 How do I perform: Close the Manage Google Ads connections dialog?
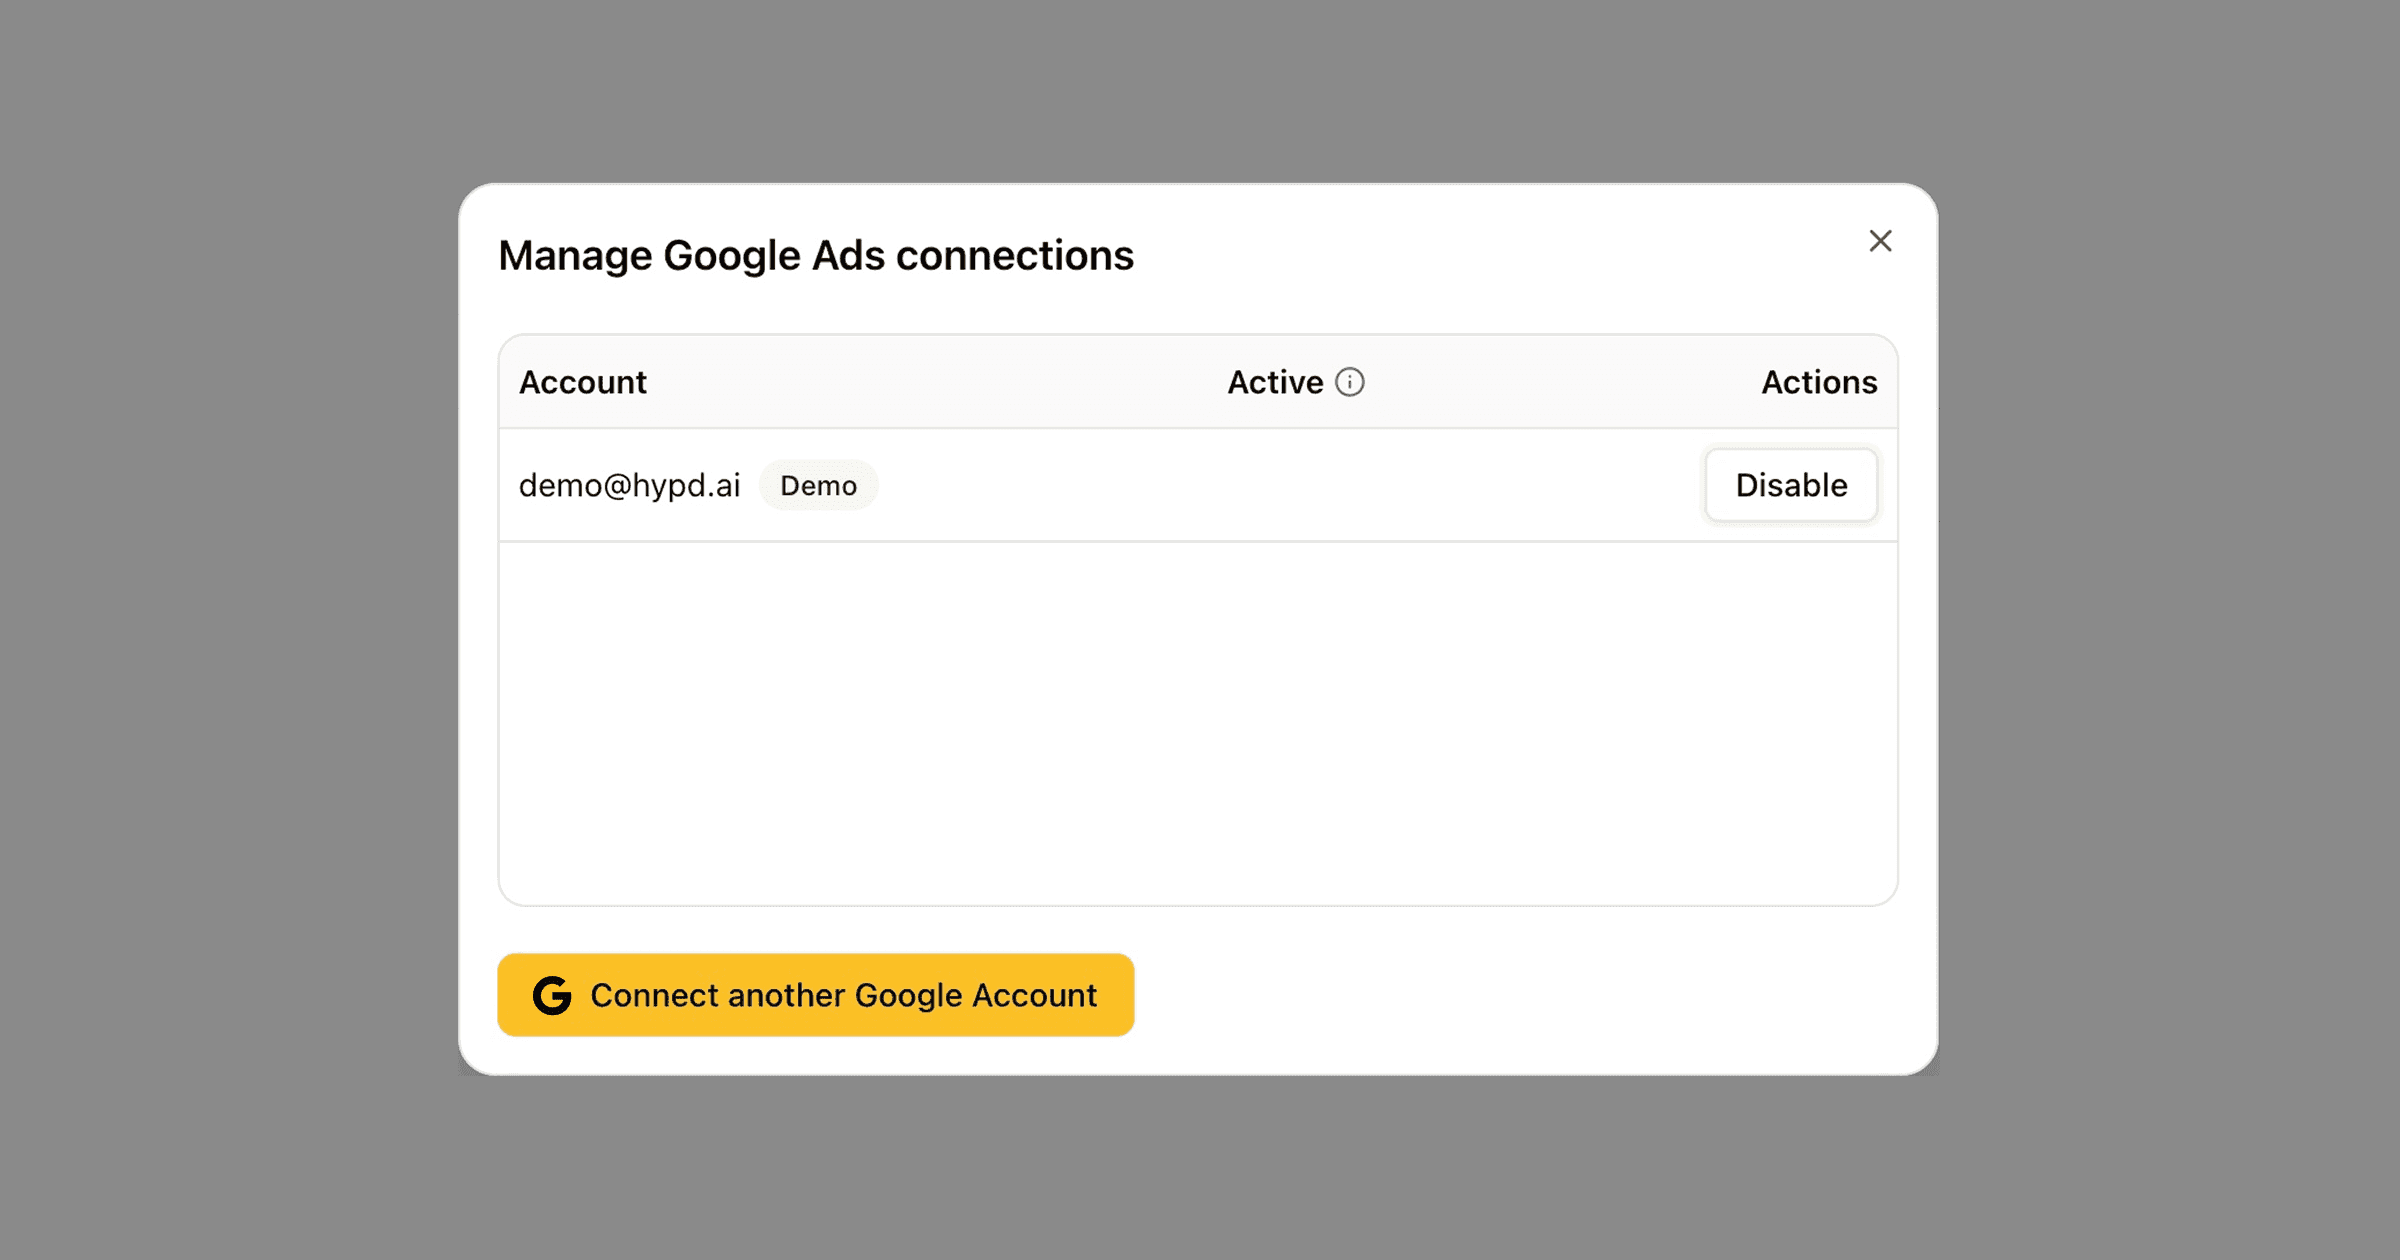coord(1880,241)
